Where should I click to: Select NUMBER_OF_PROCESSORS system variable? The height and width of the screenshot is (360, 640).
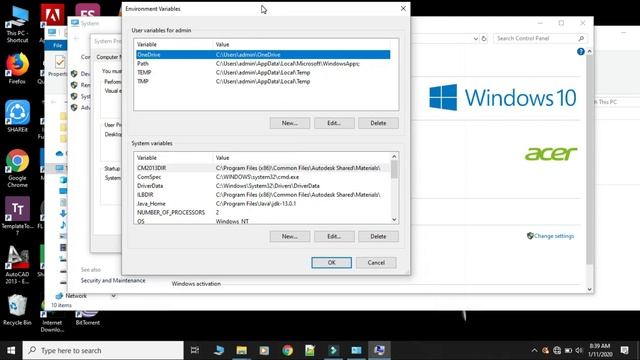[x=263, y=213]
